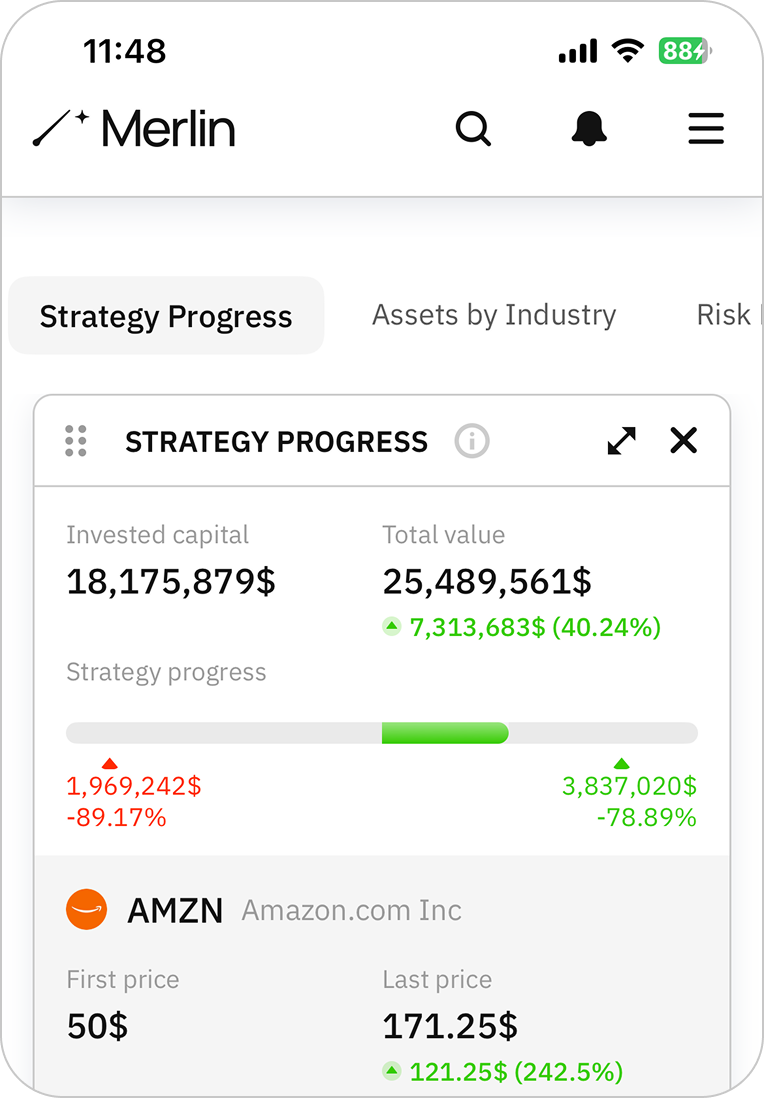Click the Last price gain arrow icon
This screenshot has width=764, height=1098.
point(392,1072)
